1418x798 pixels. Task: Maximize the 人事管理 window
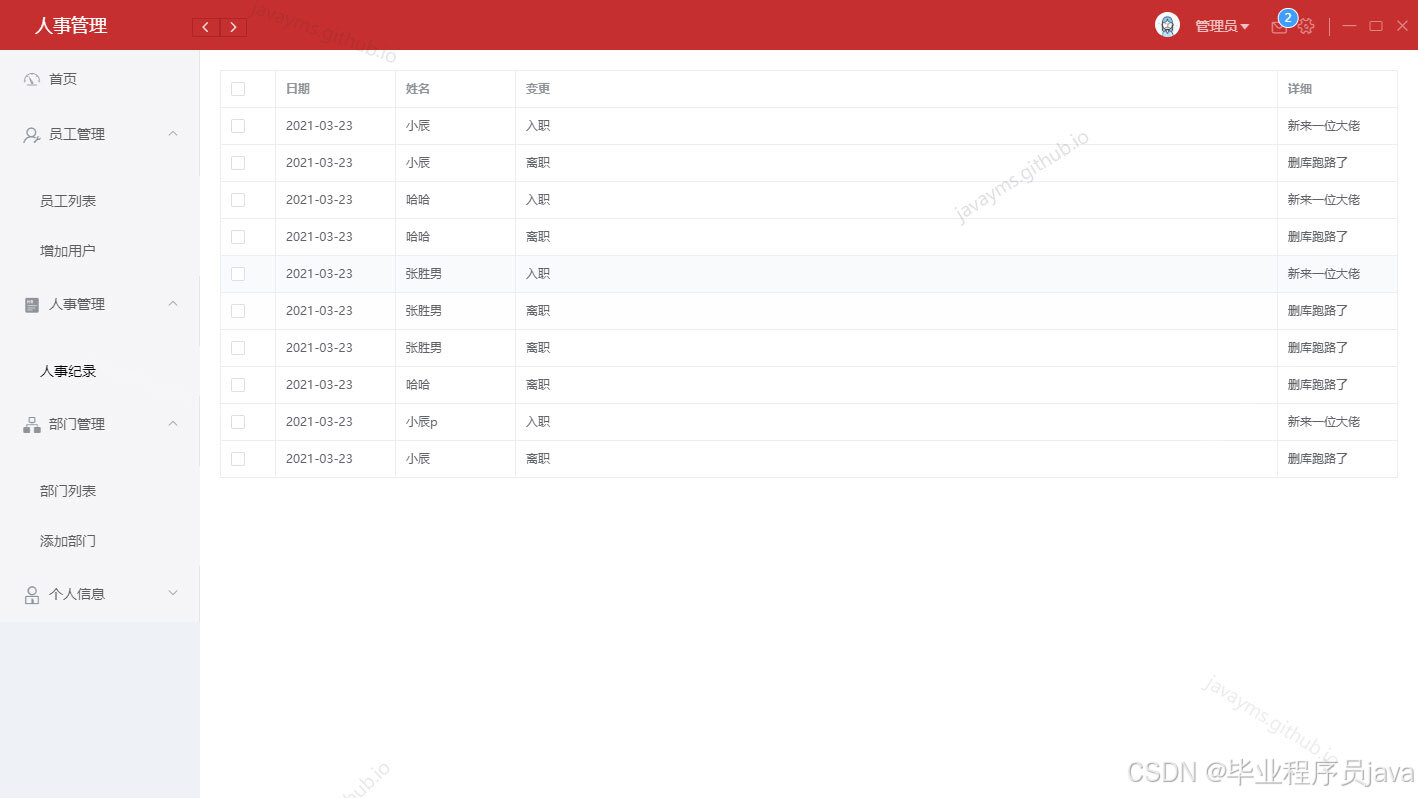click(1376, 26)
